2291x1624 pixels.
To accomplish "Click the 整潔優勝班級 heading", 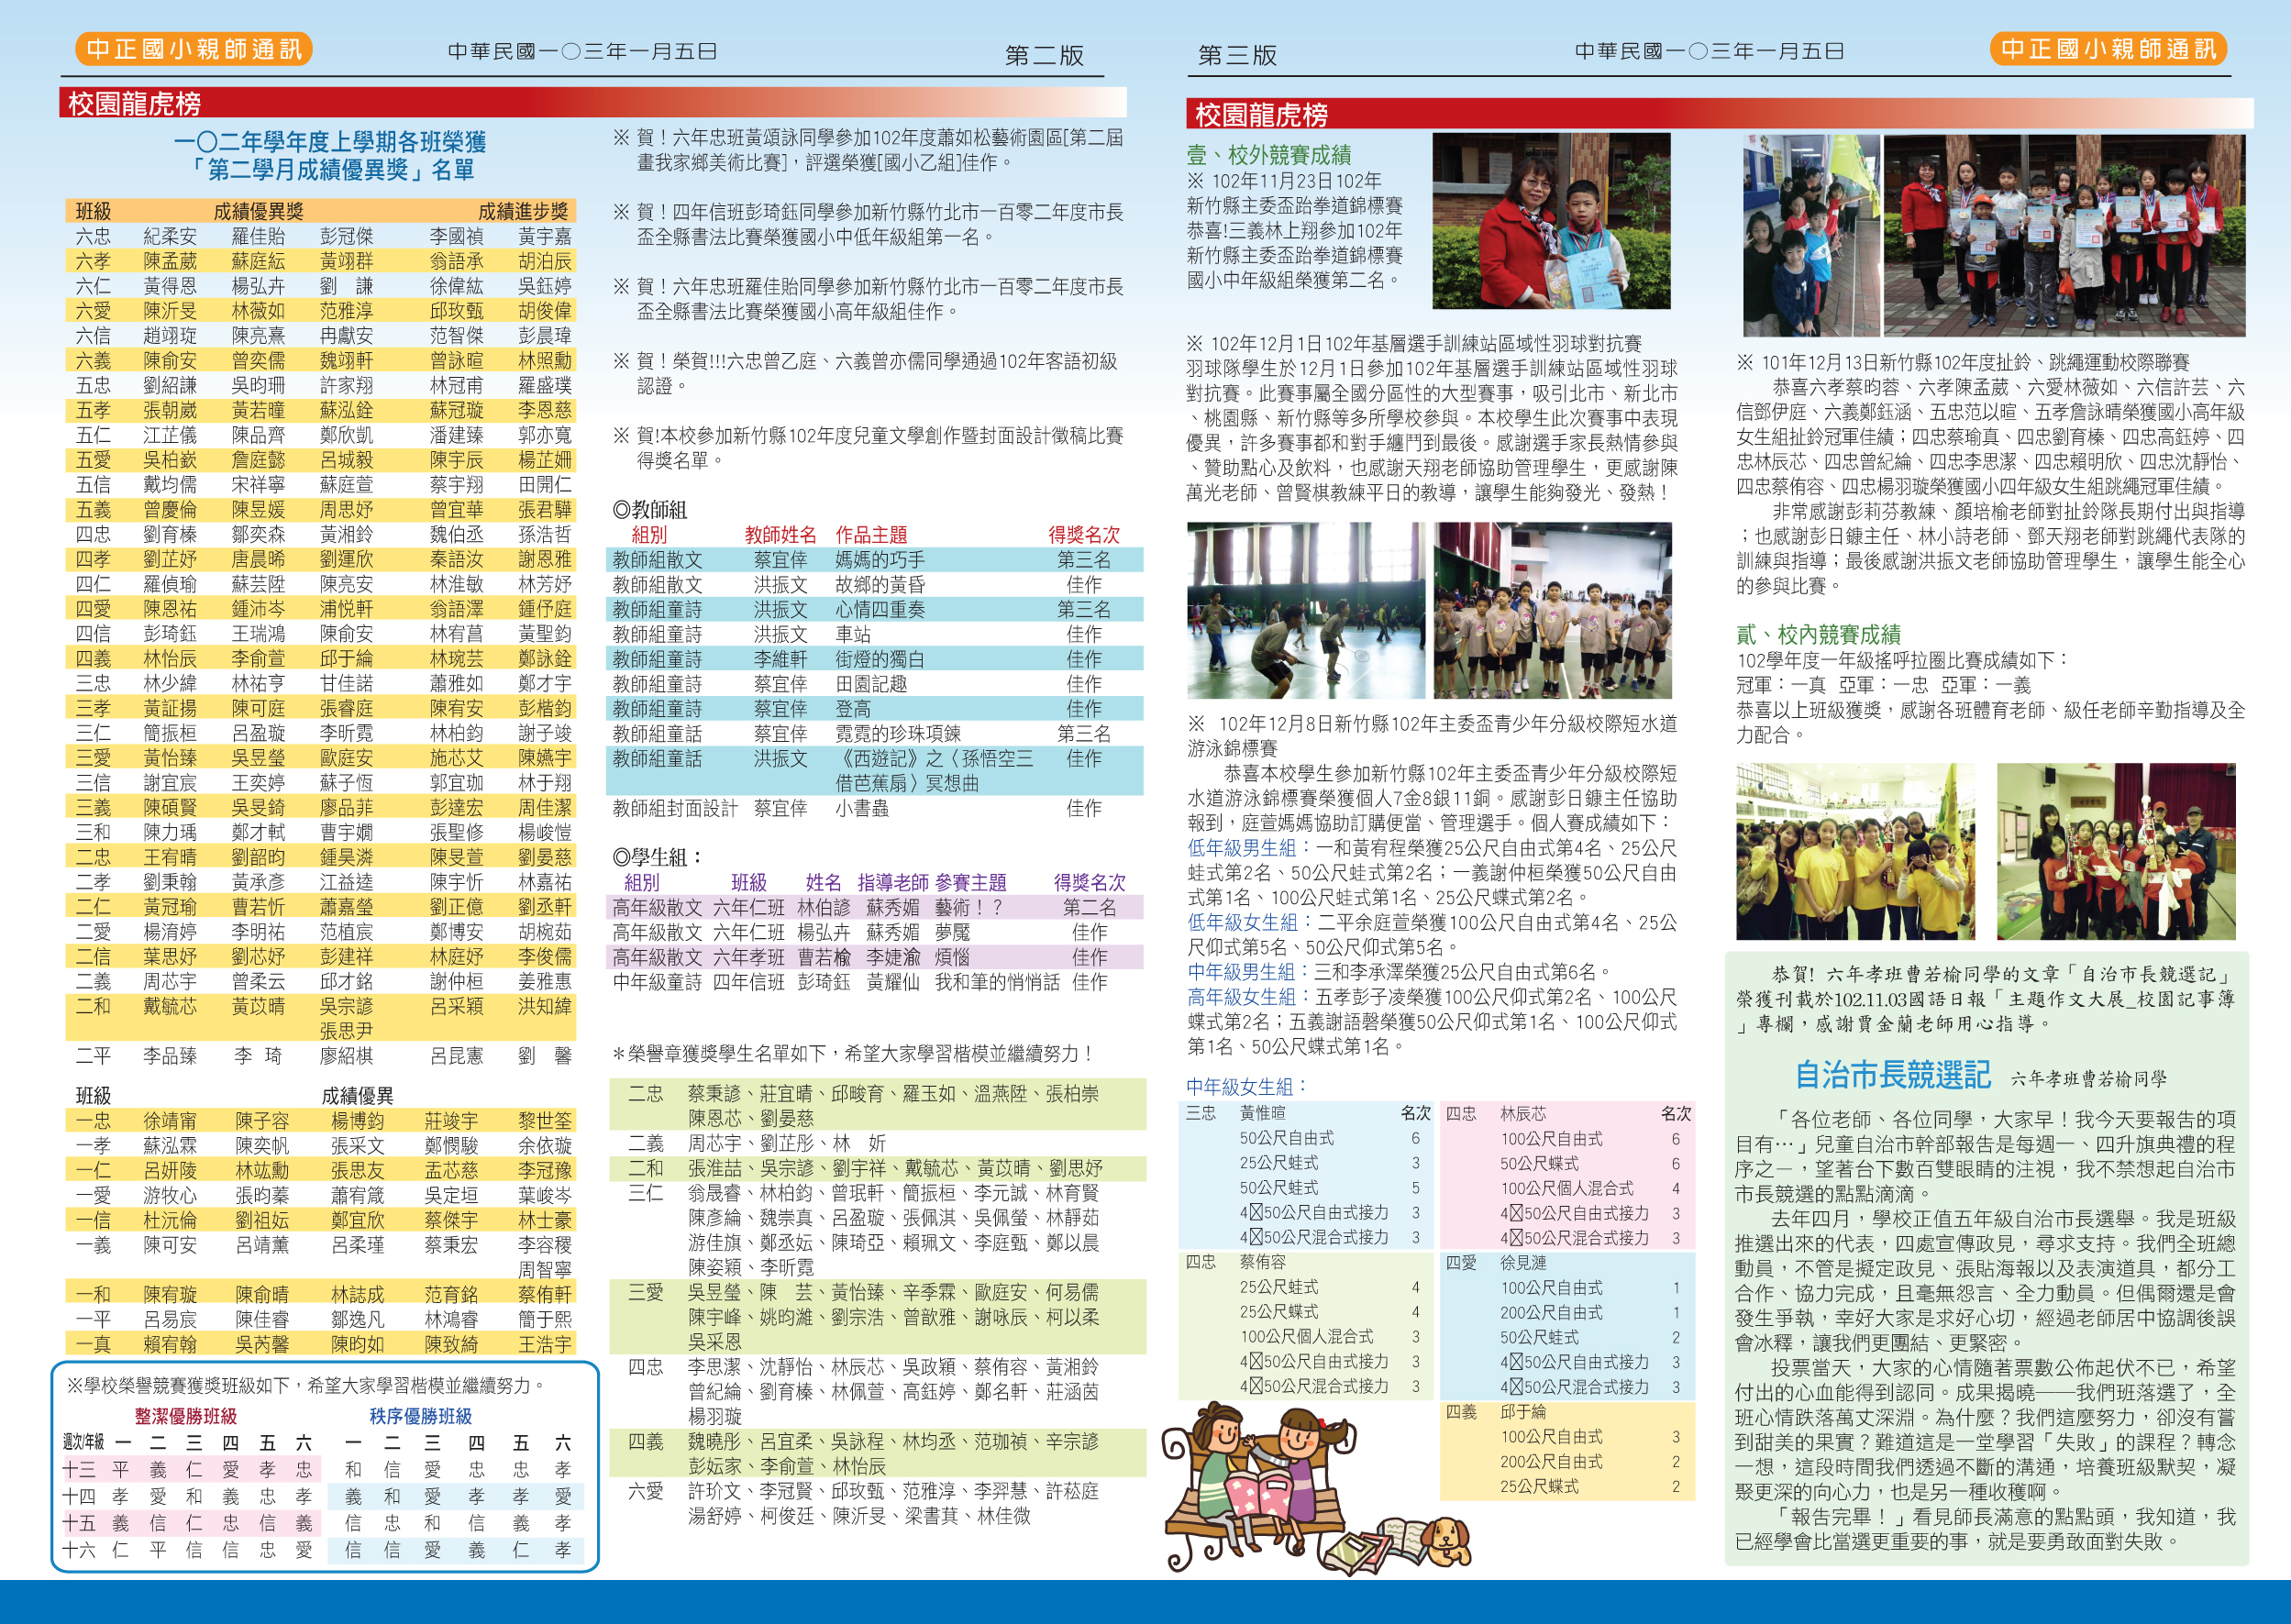I will coord(186,1416).
